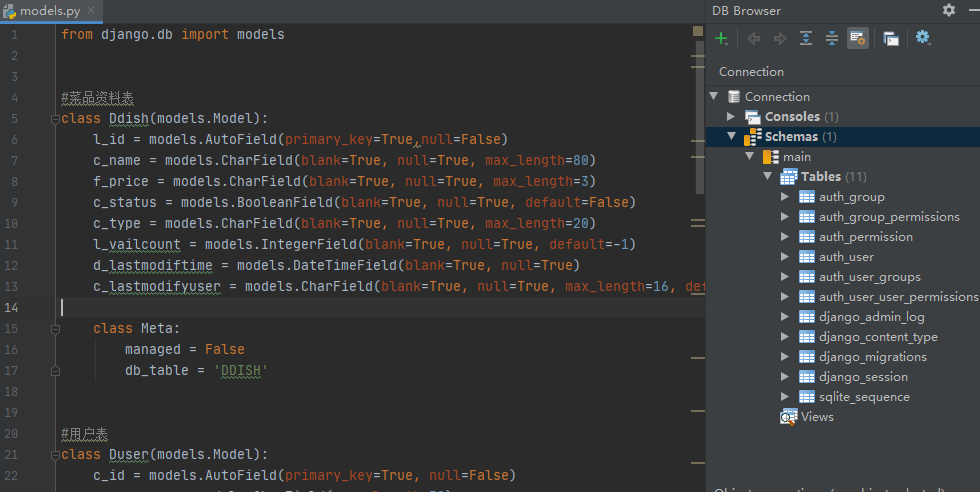Fold the class Ddish block in gutter
Image resolution: width=980 pixels, height=492 pixels.
pos(55,119)
